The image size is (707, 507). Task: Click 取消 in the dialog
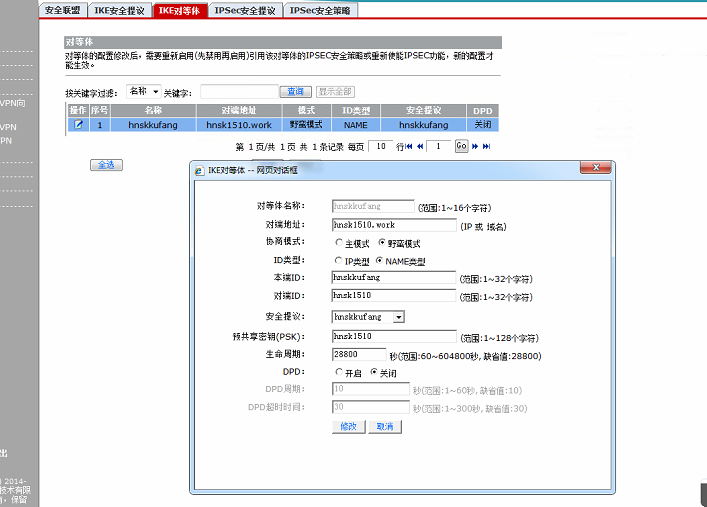tap(385, 426)
